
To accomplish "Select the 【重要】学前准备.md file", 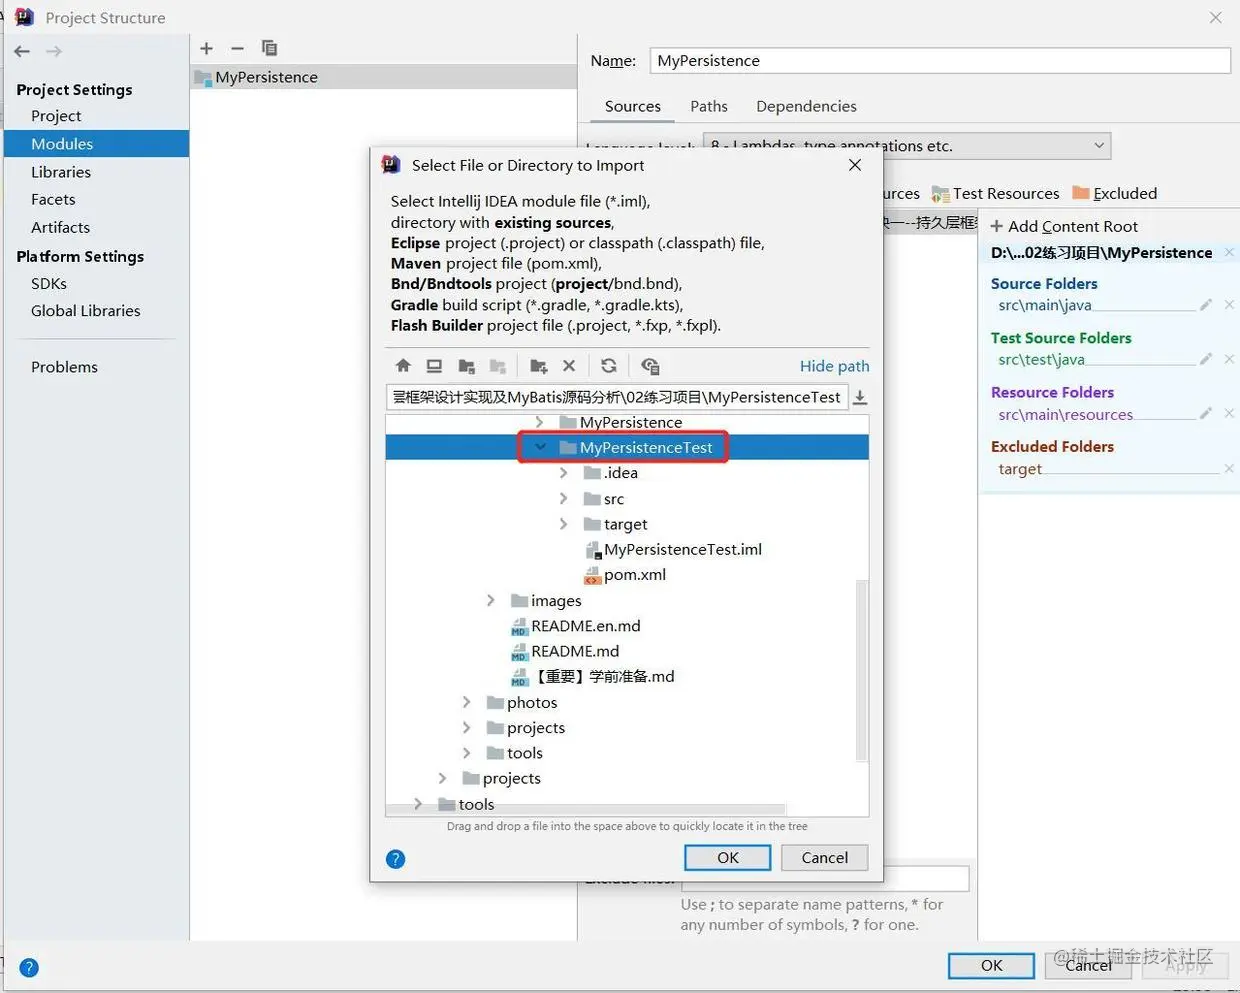I will pyautogui.click(x=592, y=677).
